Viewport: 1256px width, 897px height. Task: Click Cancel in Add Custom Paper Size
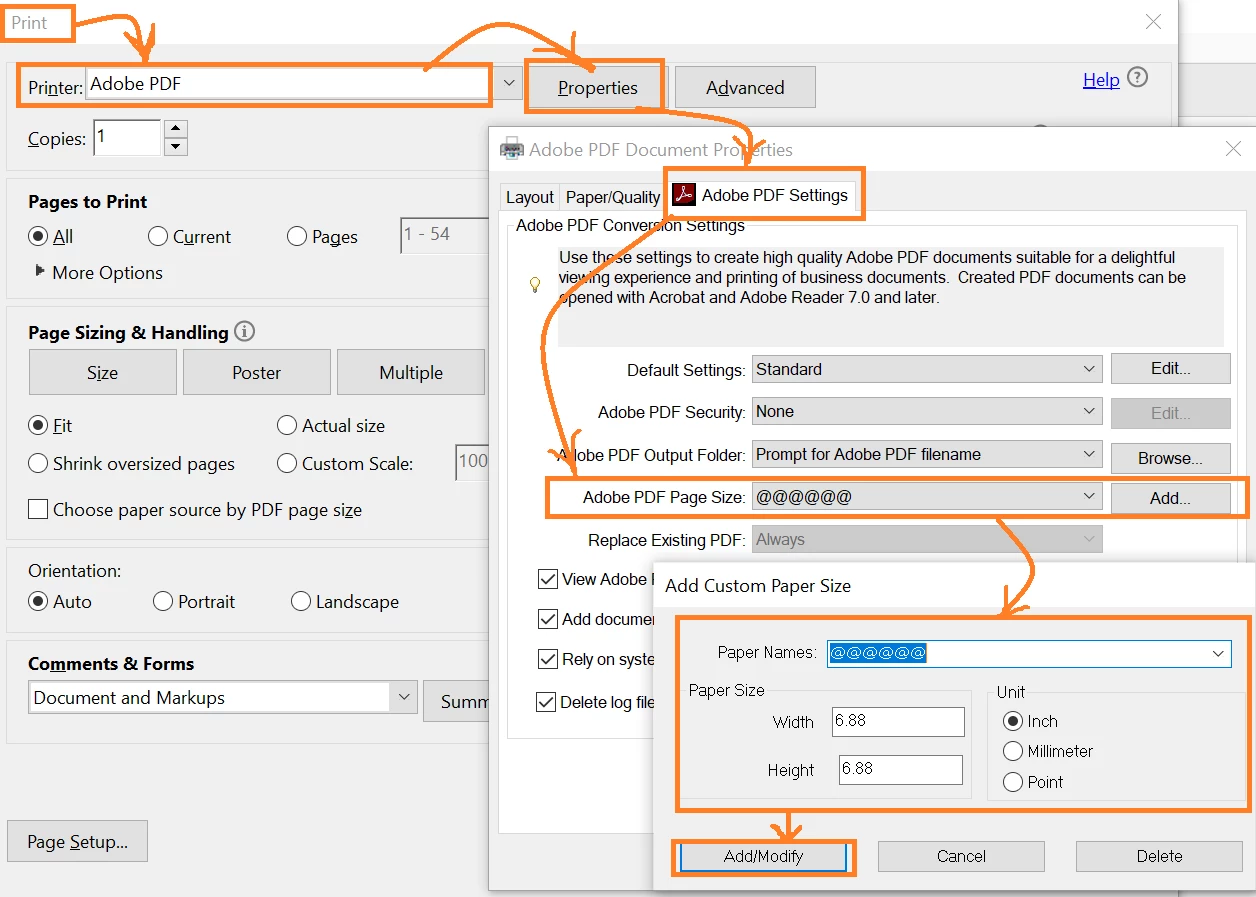click(x=961, y=856)
